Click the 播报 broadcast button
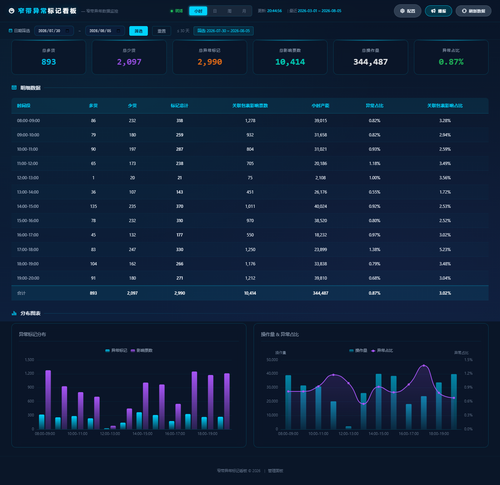 [x=438, y=11]
